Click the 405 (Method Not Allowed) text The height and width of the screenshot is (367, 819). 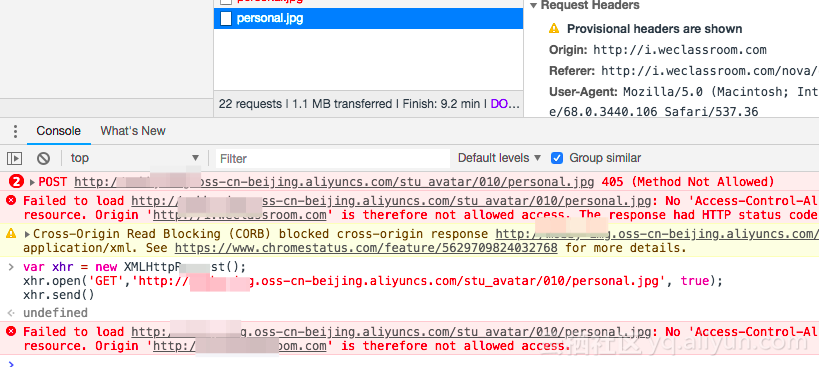pyautogui.click(x=688, y=182)
